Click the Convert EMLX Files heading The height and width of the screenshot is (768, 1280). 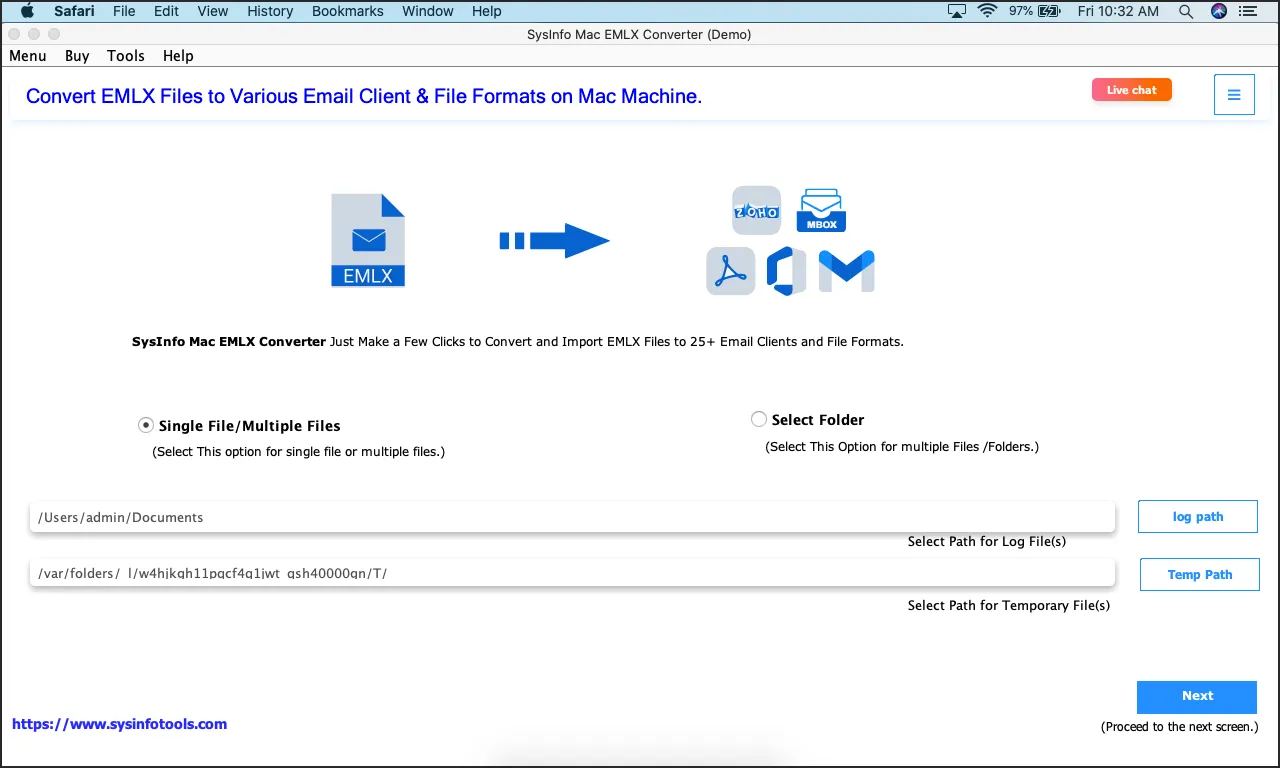point(364,96)
